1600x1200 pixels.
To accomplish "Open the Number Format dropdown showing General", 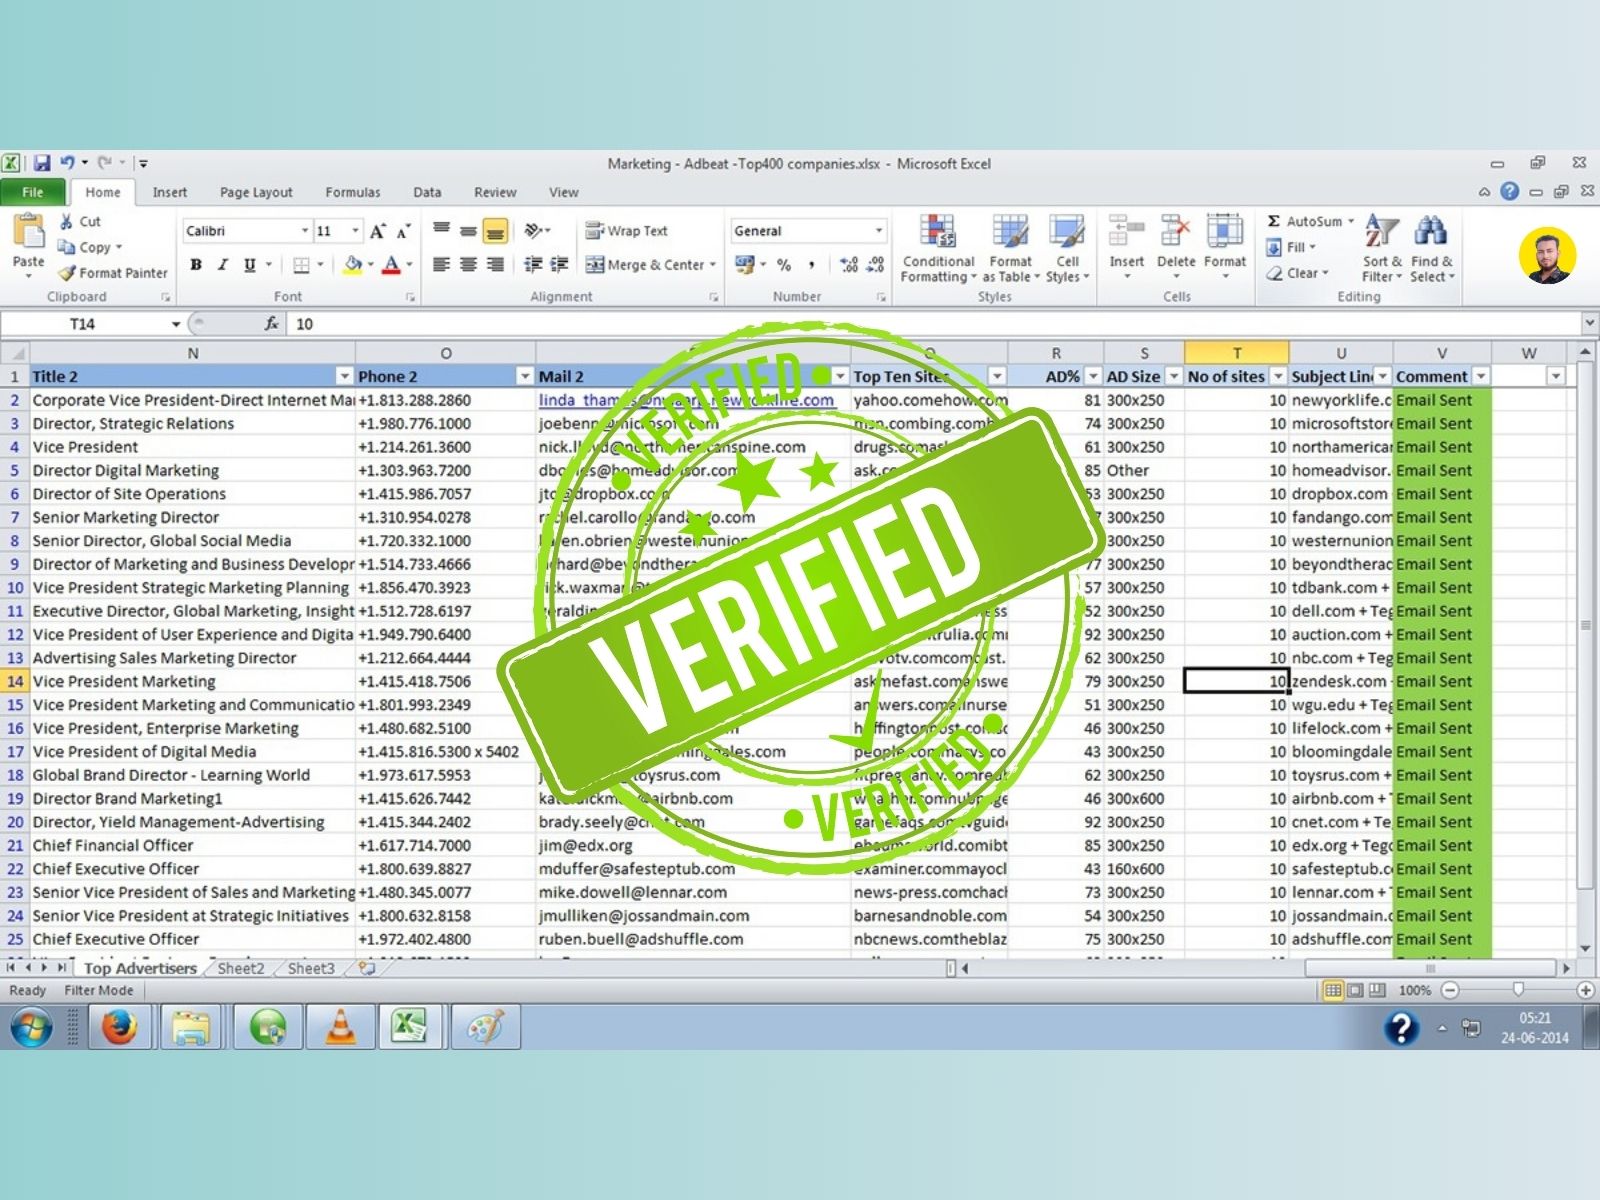I will [806, 231].
